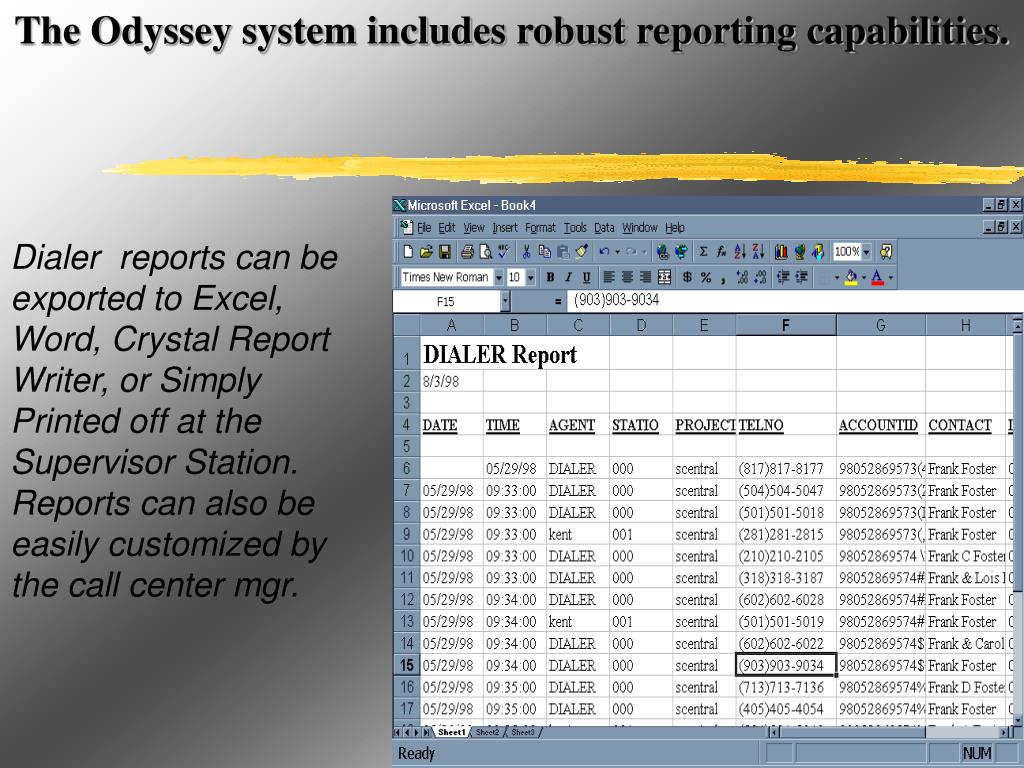Image resolution: width=1024 pixels, height=768 pixels.
Task: Click Decrease Decimal icon
Action: (x=760, y=278)
